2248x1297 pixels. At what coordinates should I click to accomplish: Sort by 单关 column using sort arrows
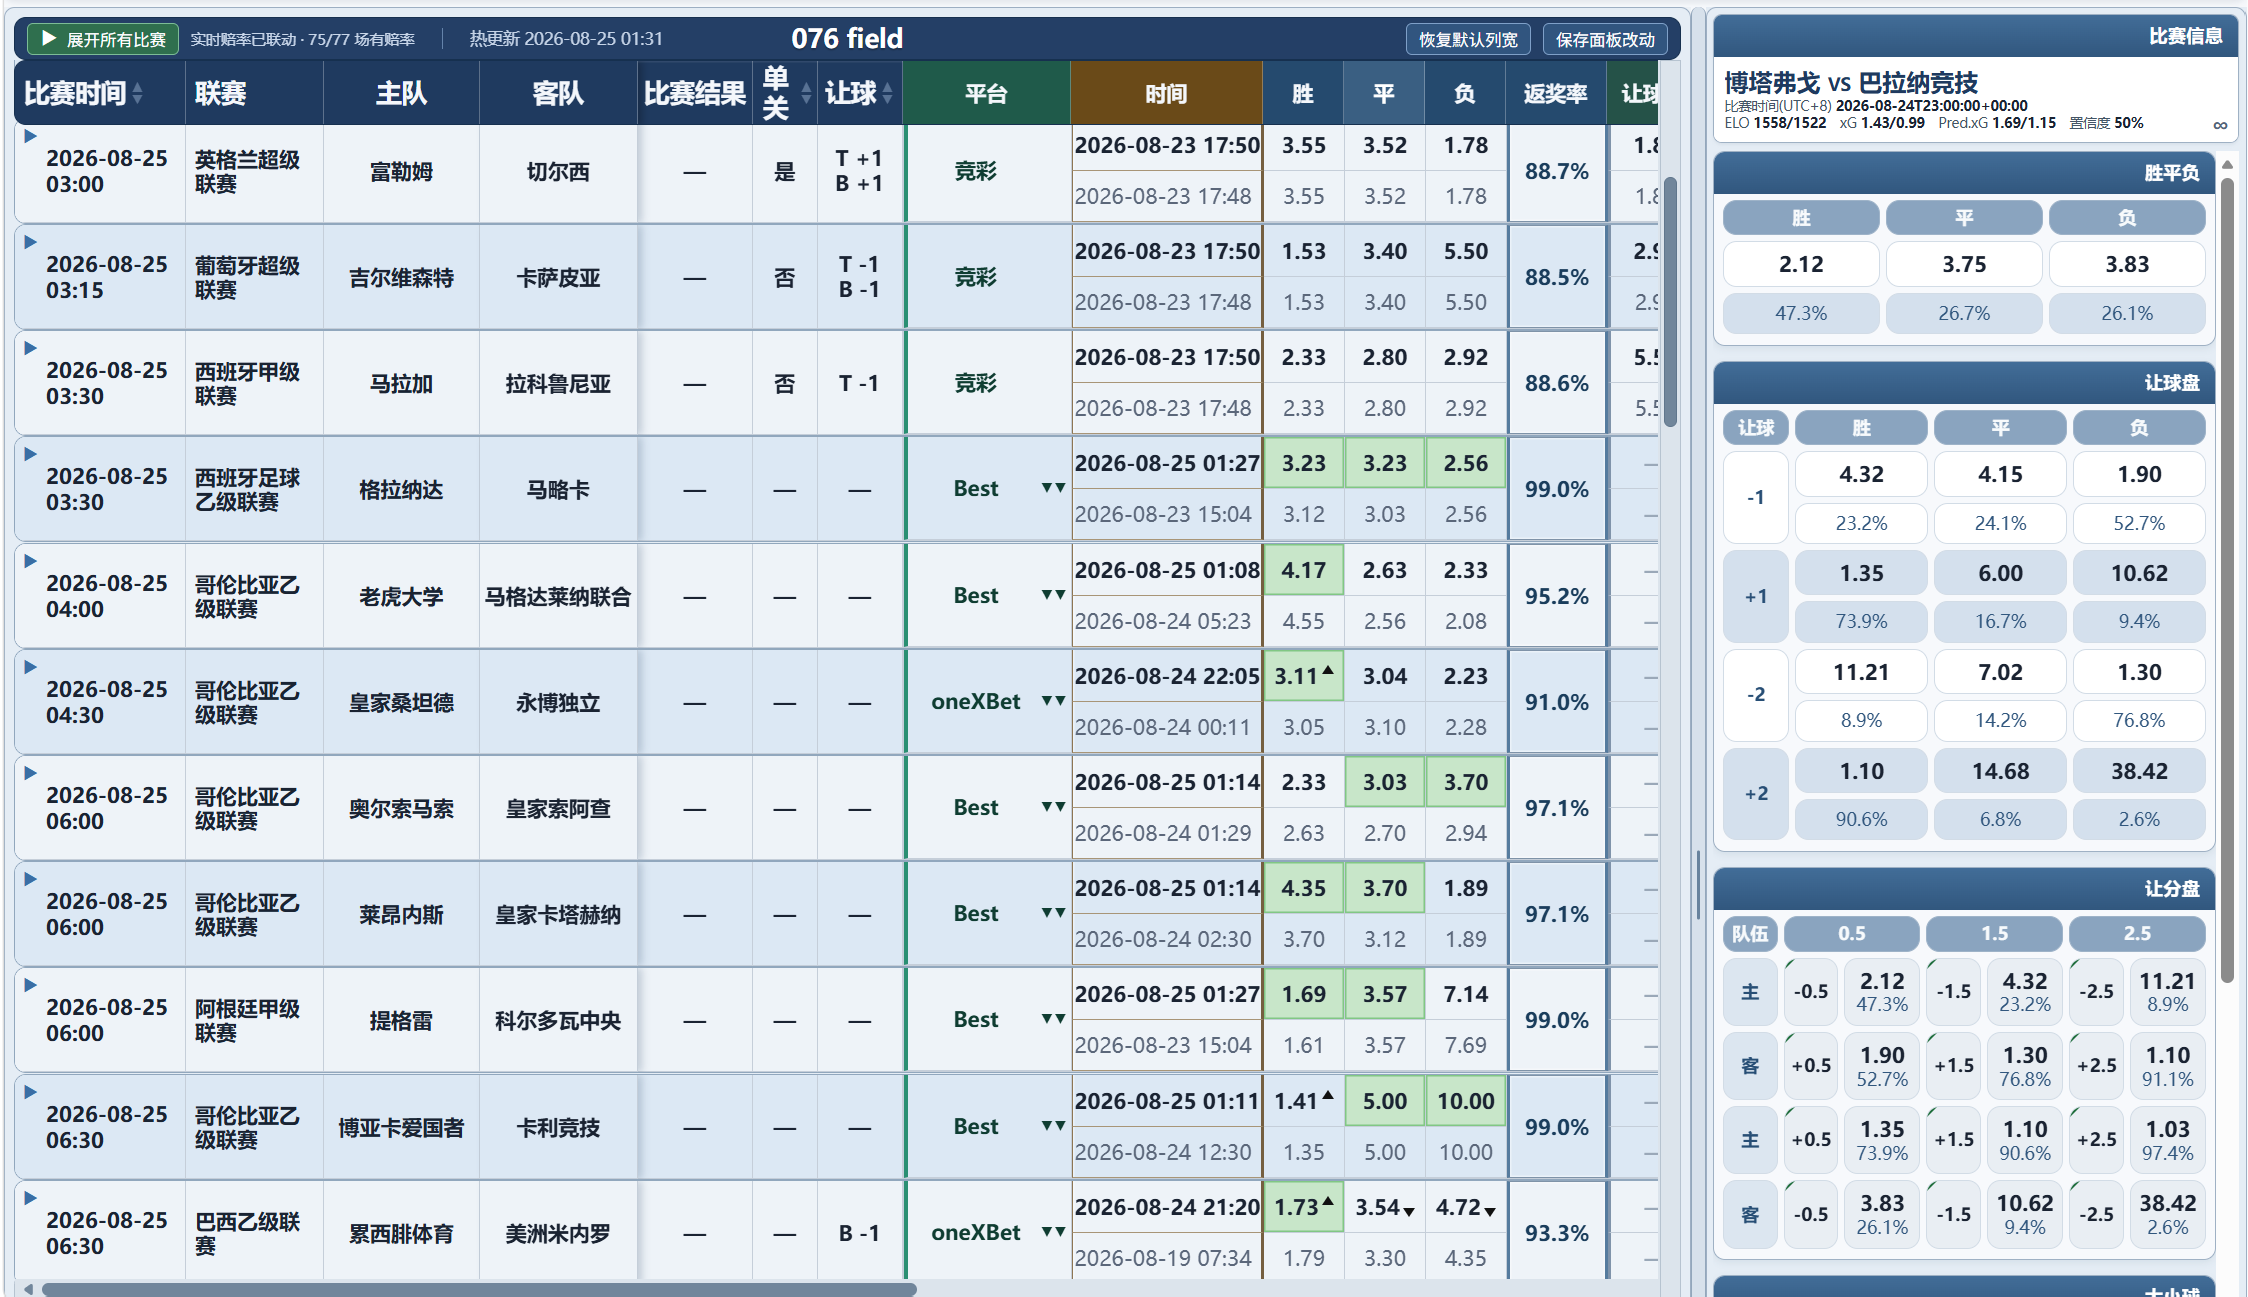806,94
